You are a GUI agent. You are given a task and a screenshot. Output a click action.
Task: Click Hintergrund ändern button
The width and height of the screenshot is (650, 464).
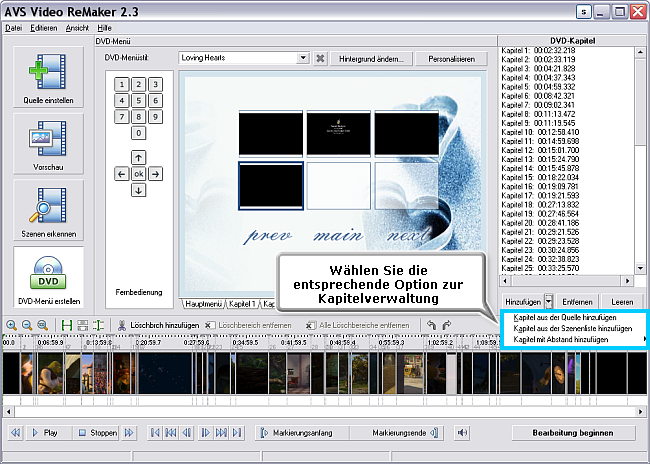tap(371, 59)
